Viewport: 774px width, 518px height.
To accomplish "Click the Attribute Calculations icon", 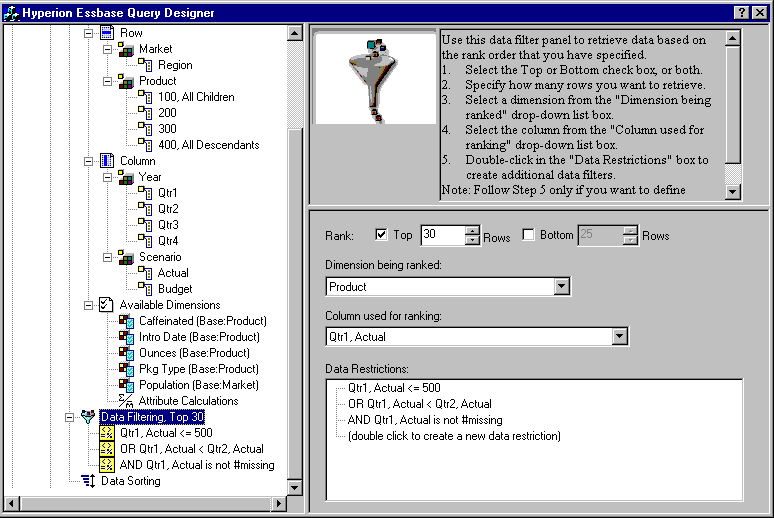I will (x=126, y=401).
